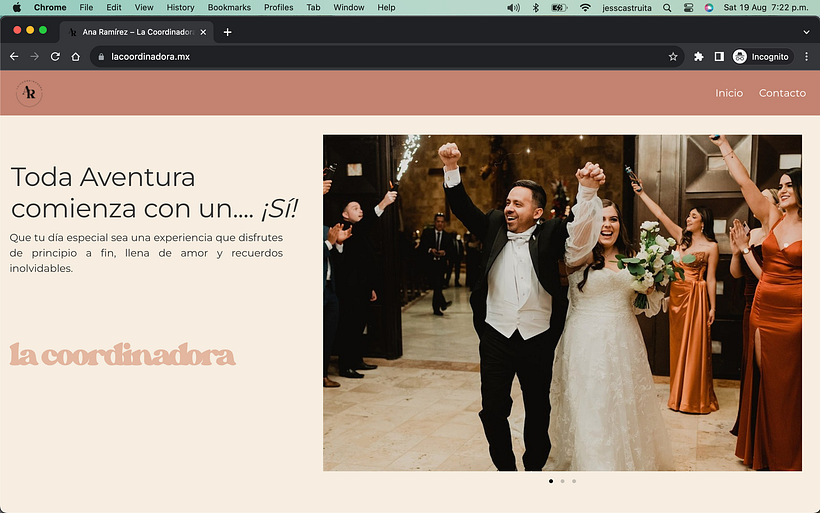Open the Incognito profile button

(x=761, y=56)
